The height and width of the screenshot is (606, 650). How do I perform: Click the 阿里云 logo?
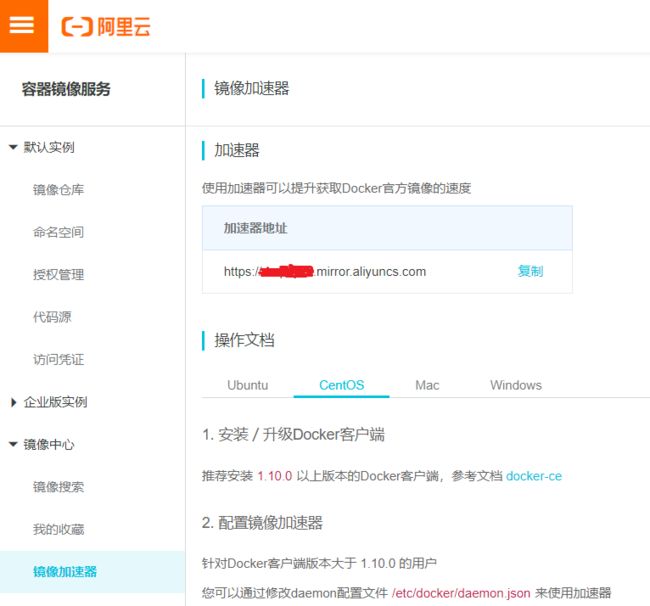point(106,27)
